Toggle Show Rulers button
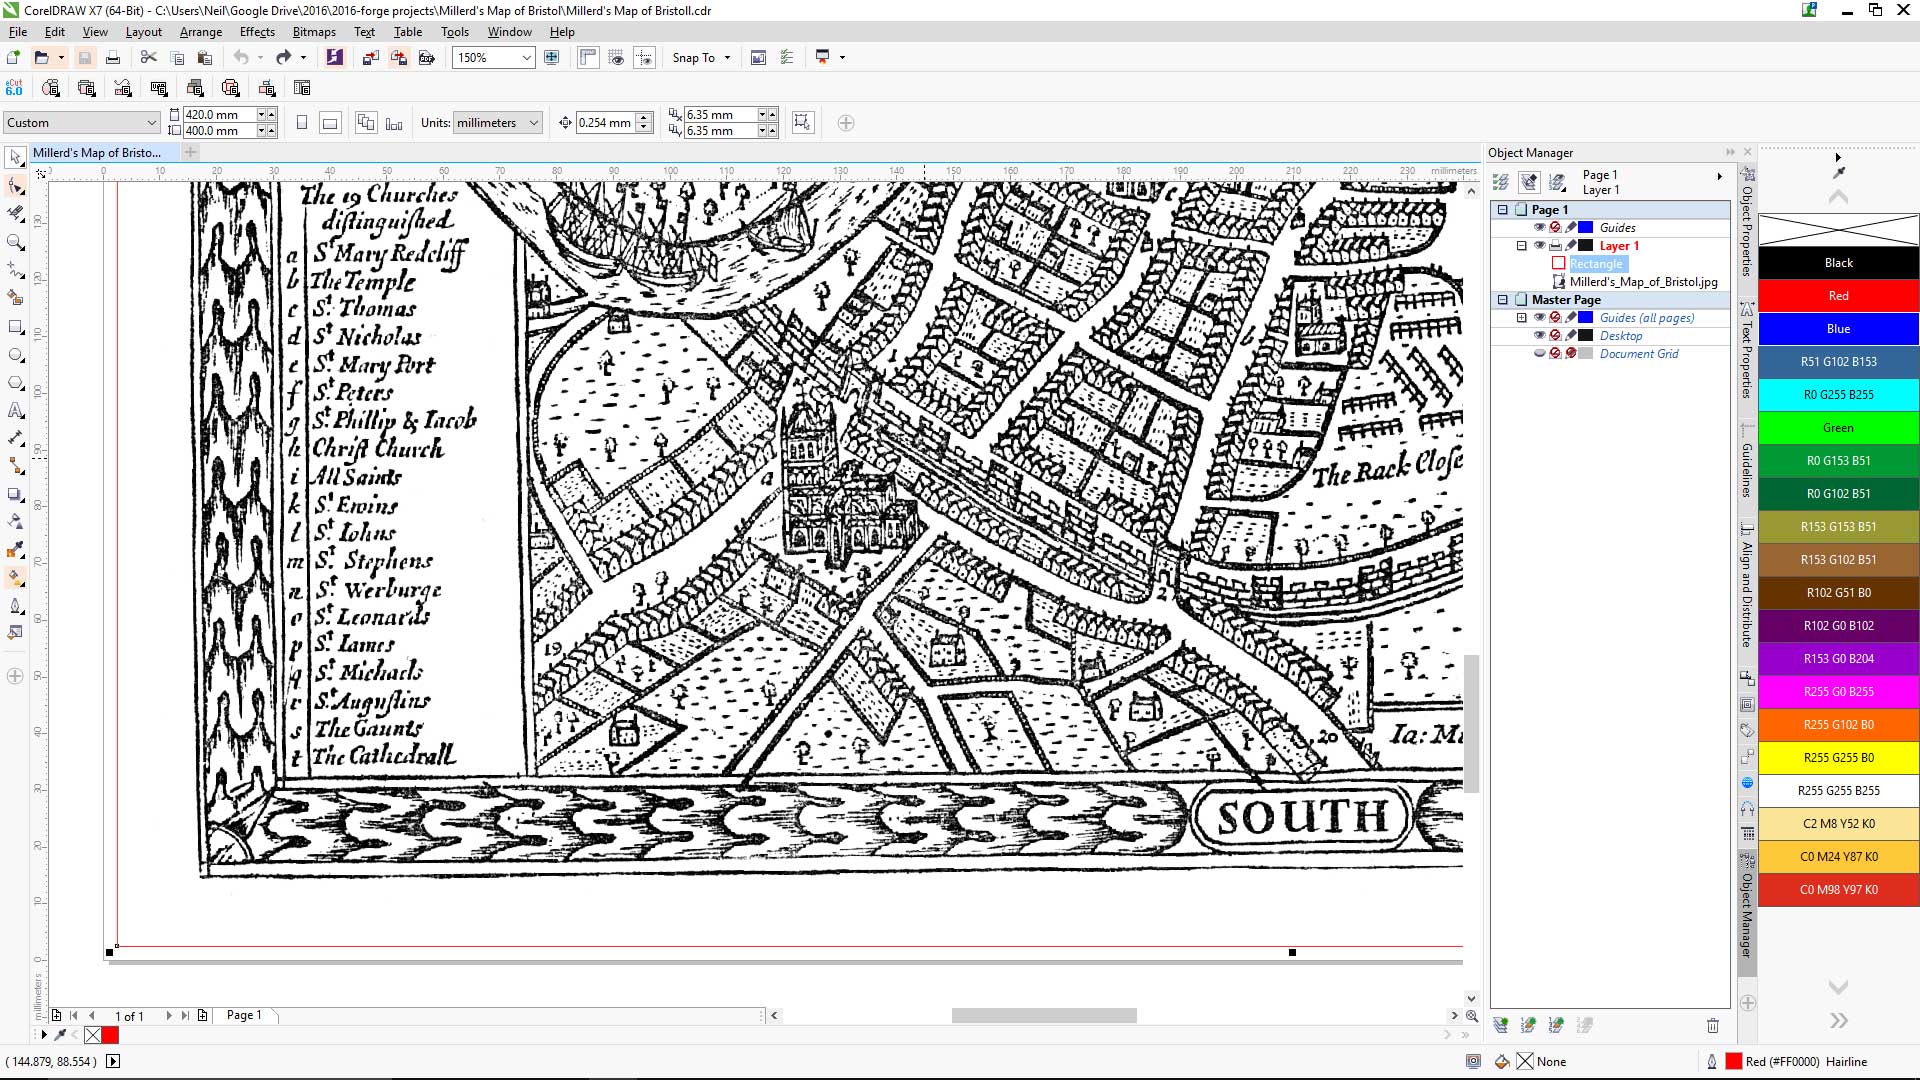The image size is (1920, 1080). click(588, 58)
